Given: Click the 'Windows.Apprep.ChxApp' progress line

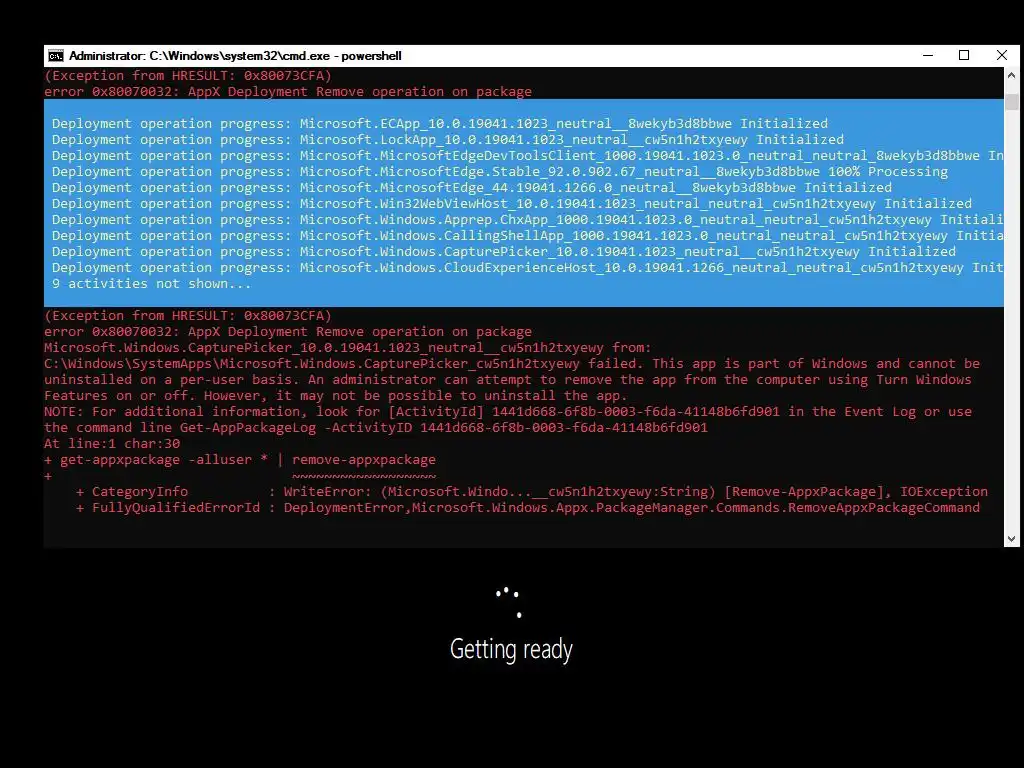Looking at the screenshot, I should 527,219.
